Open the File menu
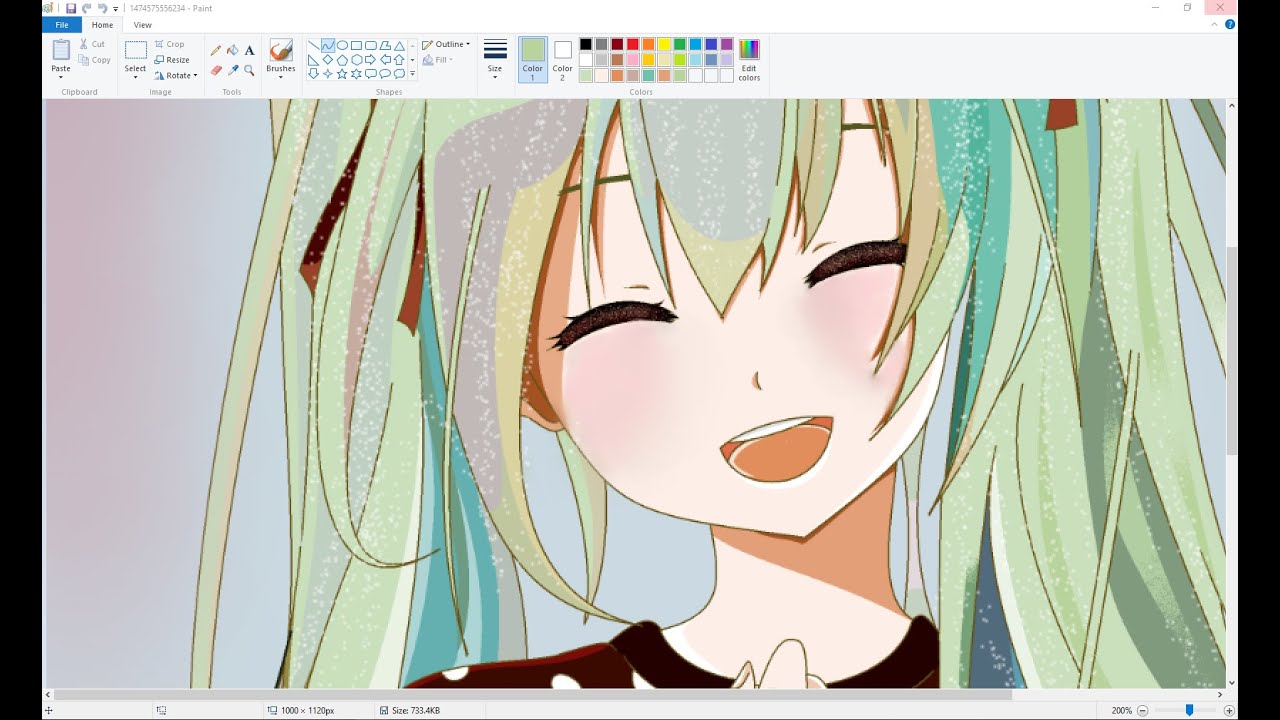1280x720 pixels. [62, 25]
